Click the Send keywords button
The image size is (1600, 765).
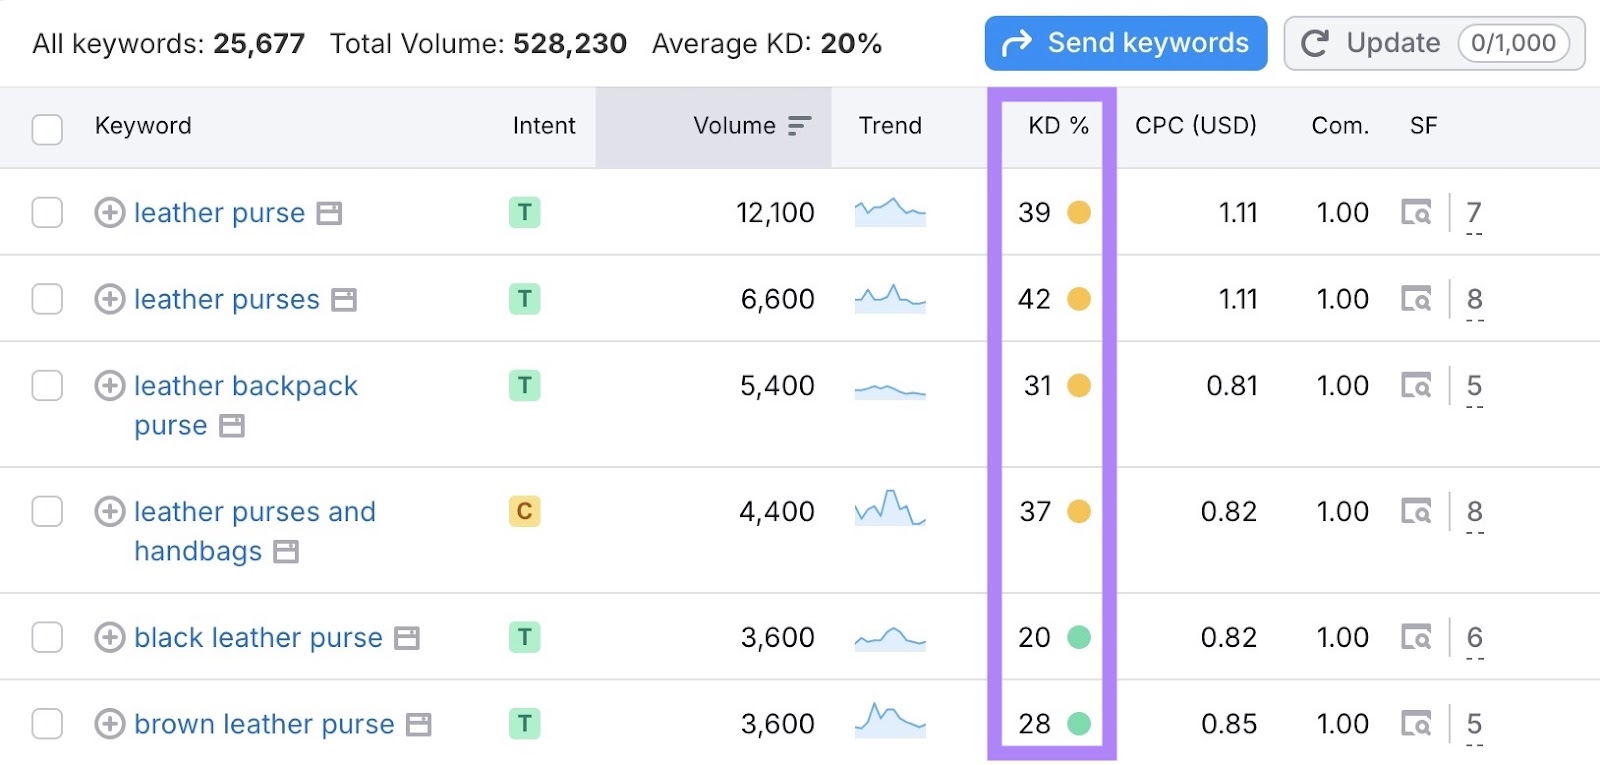tap(1125, 44)
